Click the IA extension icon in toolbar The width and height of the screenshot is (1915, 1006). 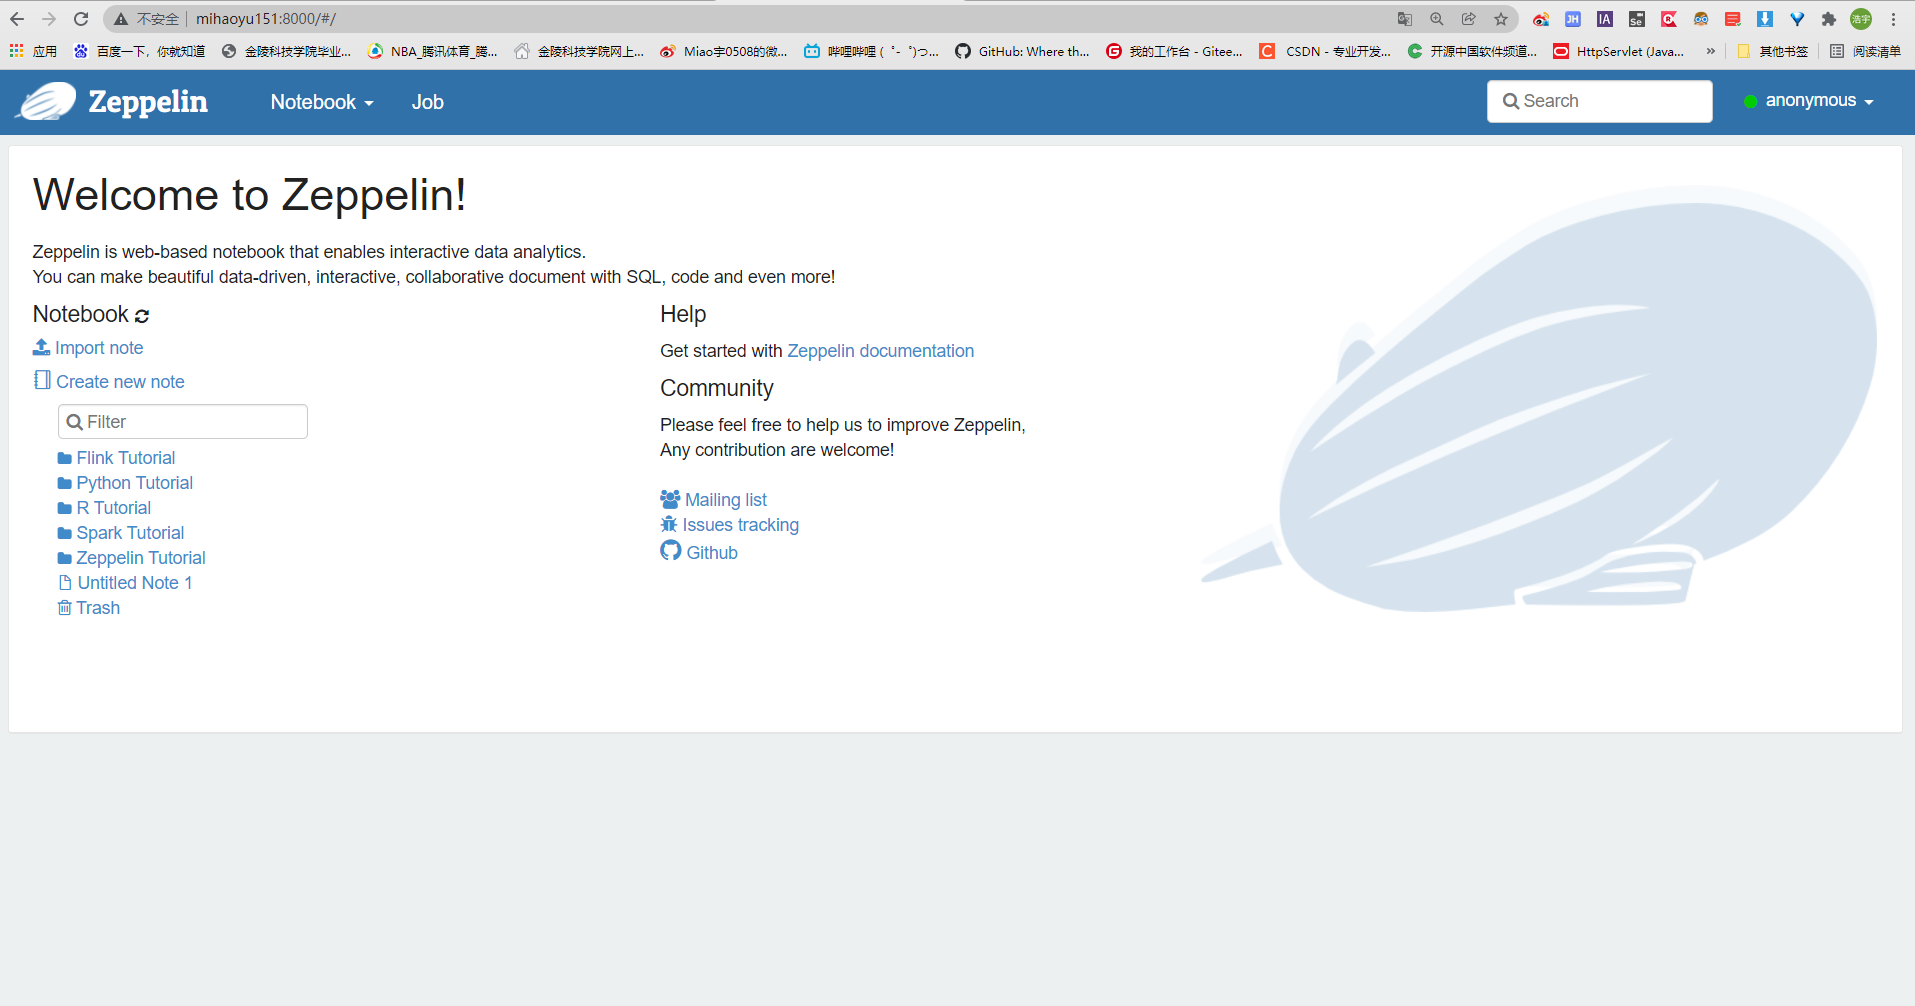(x=1605, y=19)
